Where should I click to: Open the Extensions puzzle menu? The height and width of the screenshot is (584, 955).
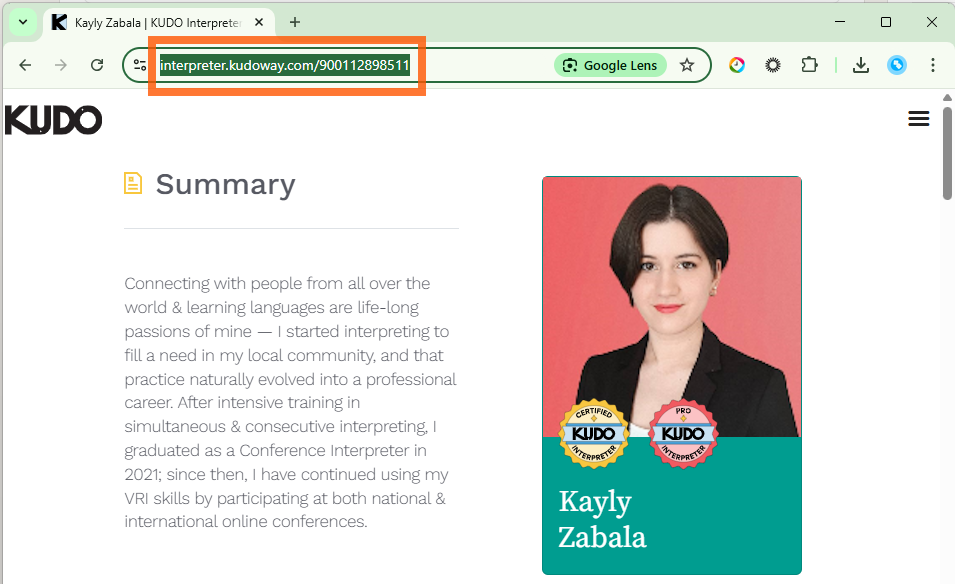click(809, 65)
